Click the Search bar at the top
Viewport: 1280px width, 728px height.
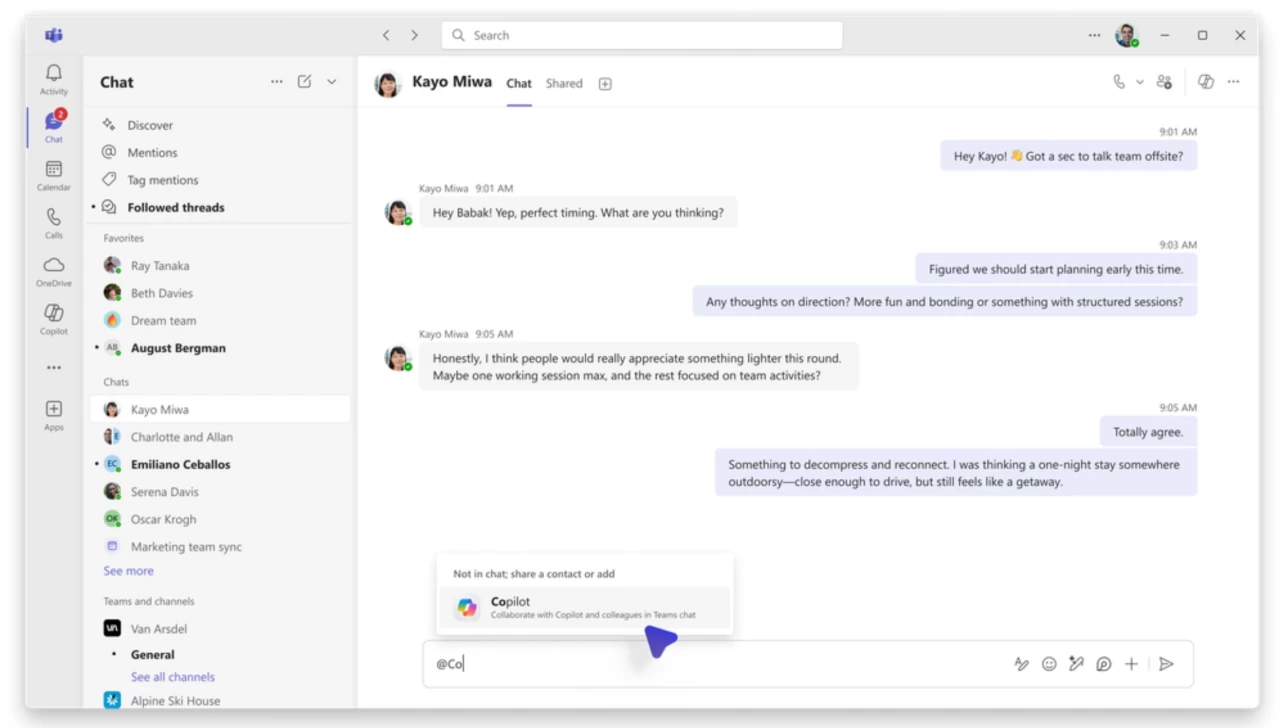tap(641, 34)
